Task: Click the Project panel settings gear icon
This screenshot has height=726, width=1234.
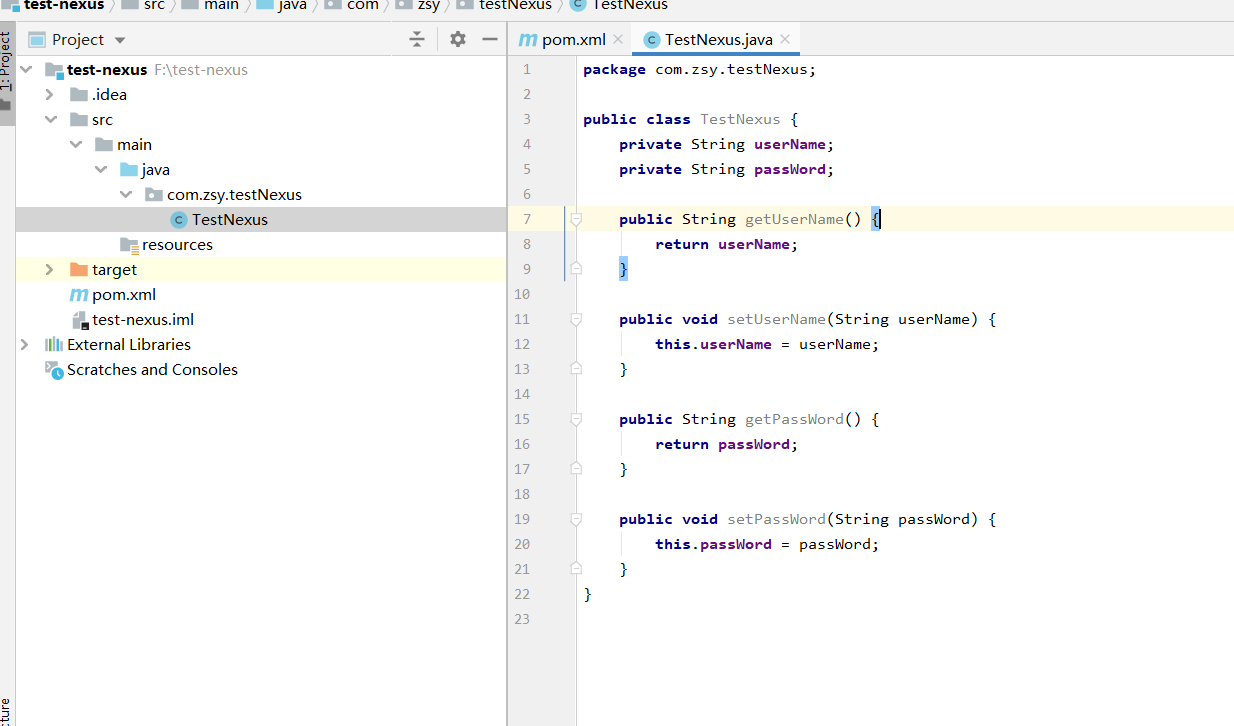Action: pyautogui.click(x=458, y=39)
